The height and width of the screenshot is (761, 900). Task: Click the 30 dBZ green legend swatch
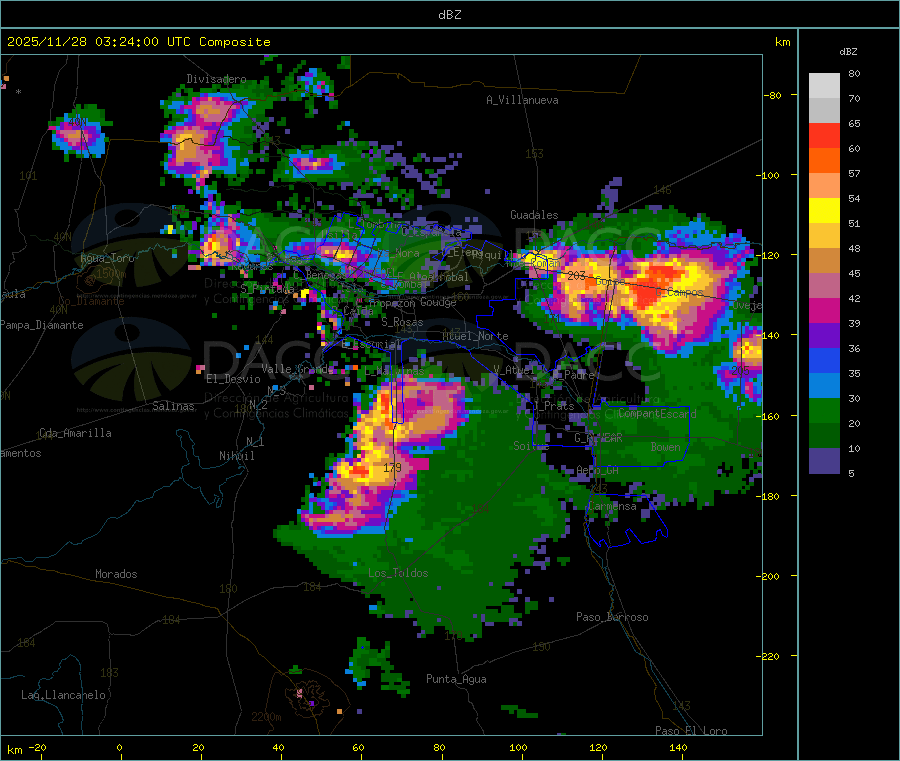coord(824,411)
